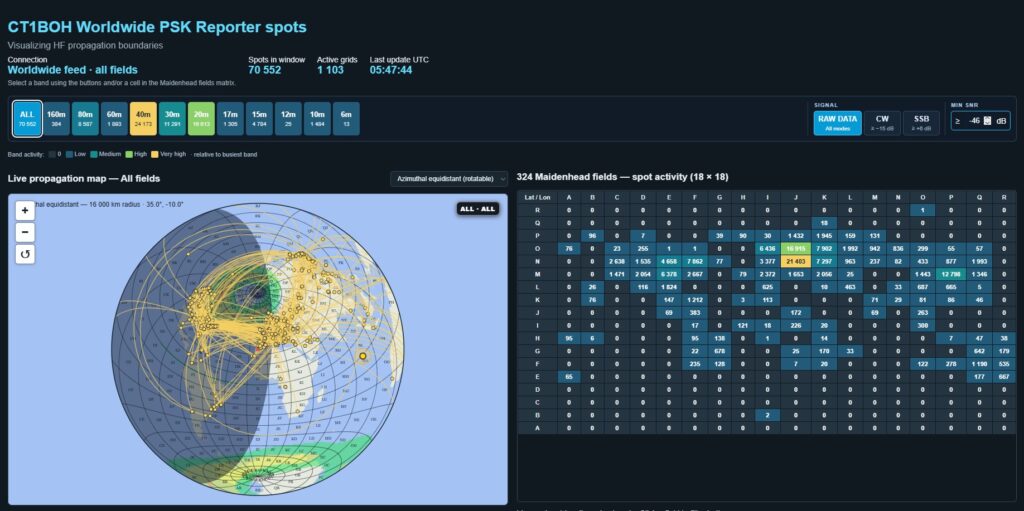Select the 17m band
Image resolution: width=1024 pixels, height=511 pixels.
click(x=230, y=118)
